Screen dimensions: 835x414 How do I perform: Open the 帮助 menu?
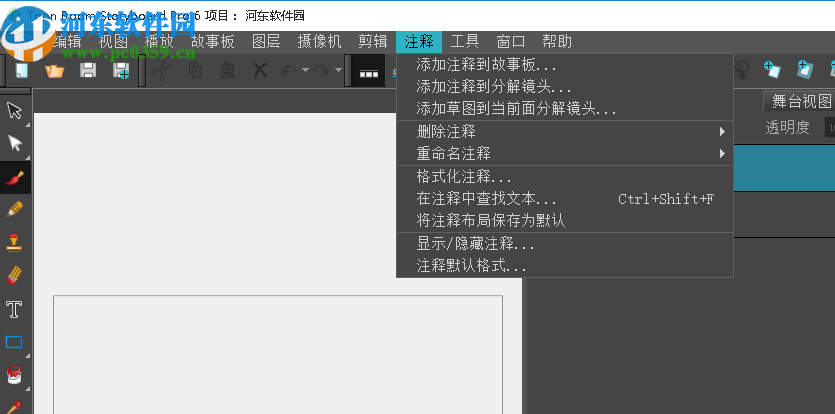557,42
